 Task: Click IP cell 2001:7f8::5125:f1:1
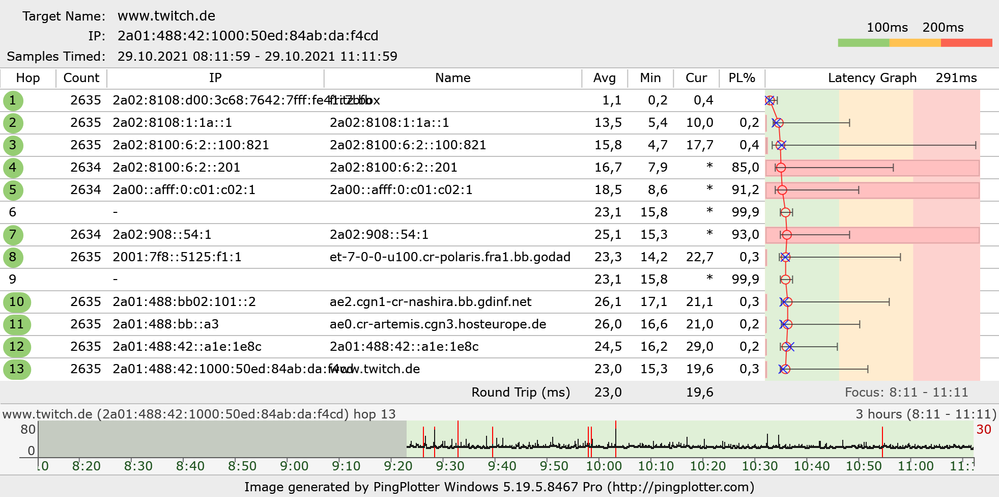click(x=176, y=257)
